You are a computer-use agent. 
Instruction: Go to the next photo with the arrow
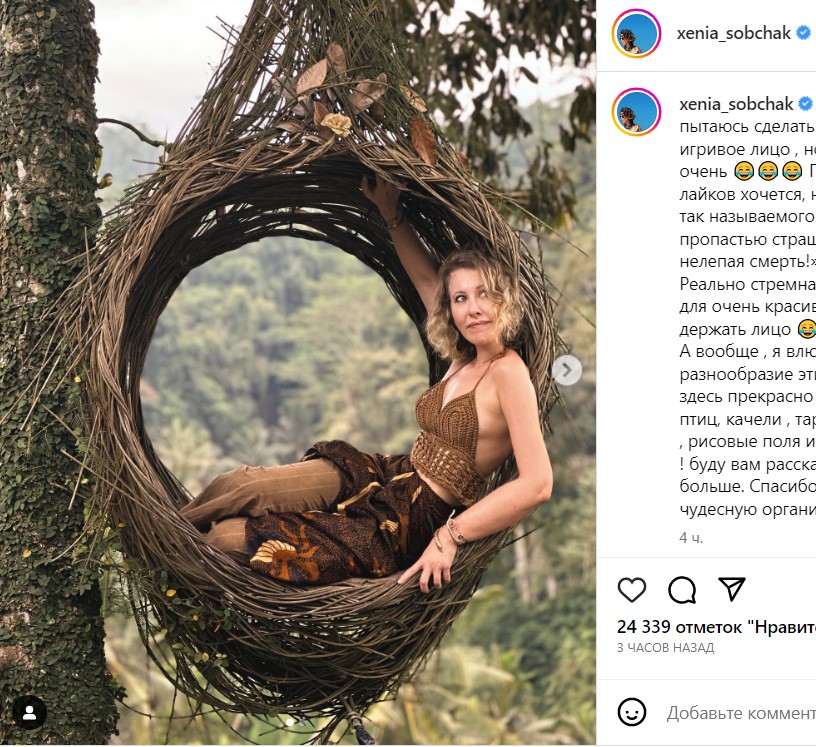566,371
